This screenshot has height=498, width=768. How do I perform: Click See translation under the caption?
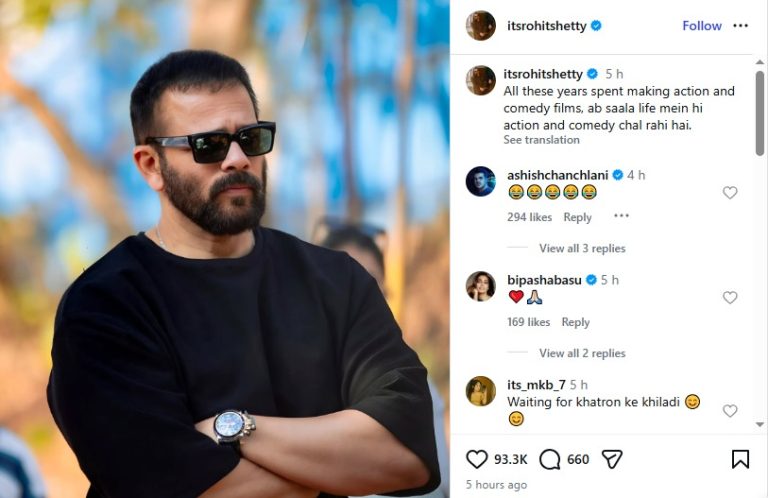541,140
